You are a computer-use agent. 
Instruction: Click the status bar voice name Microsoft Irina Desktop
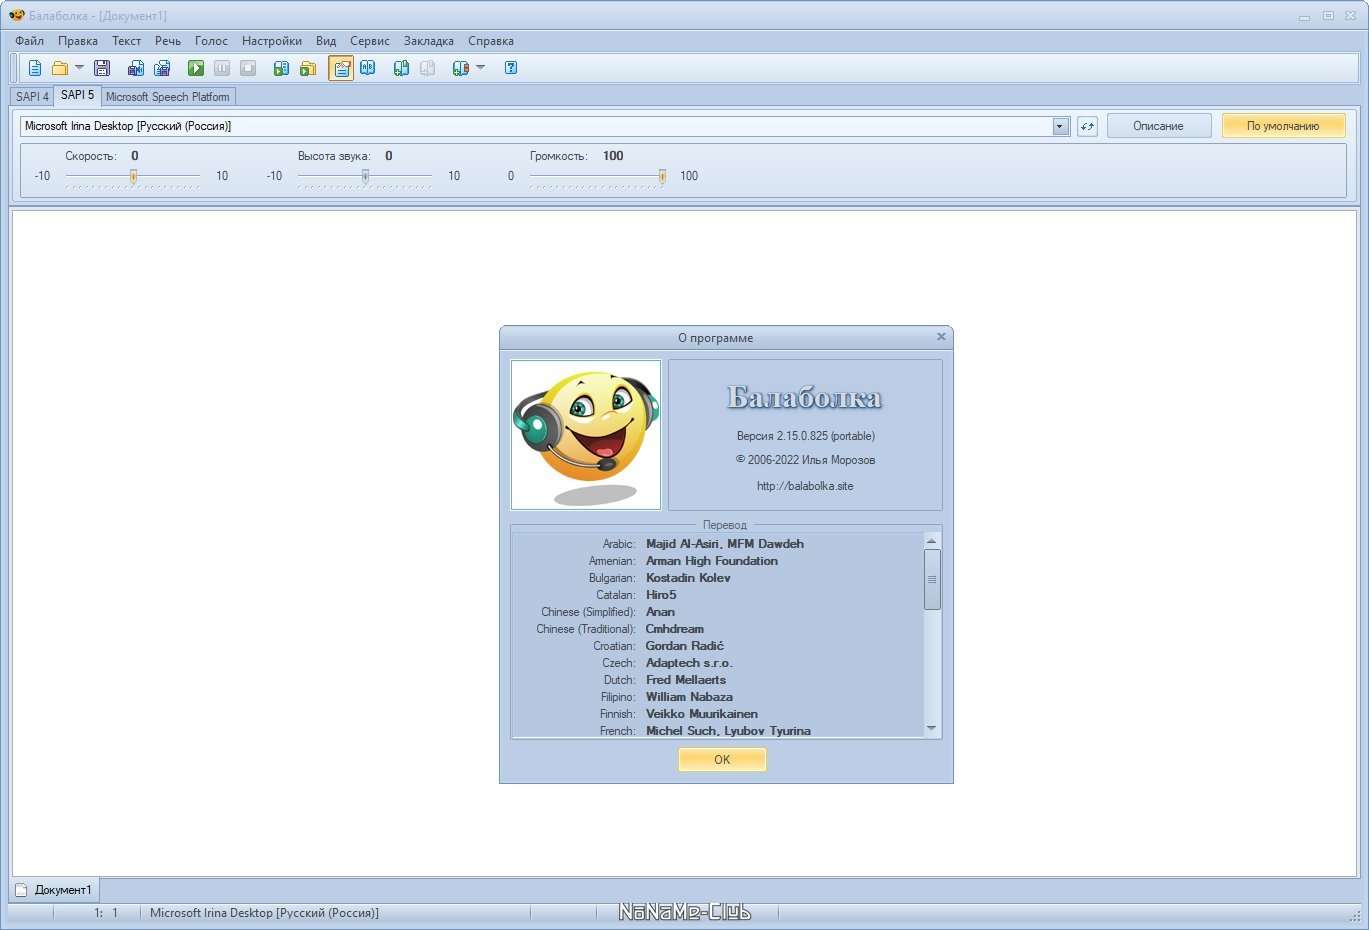pyautogui.click(x=264, y=913)
